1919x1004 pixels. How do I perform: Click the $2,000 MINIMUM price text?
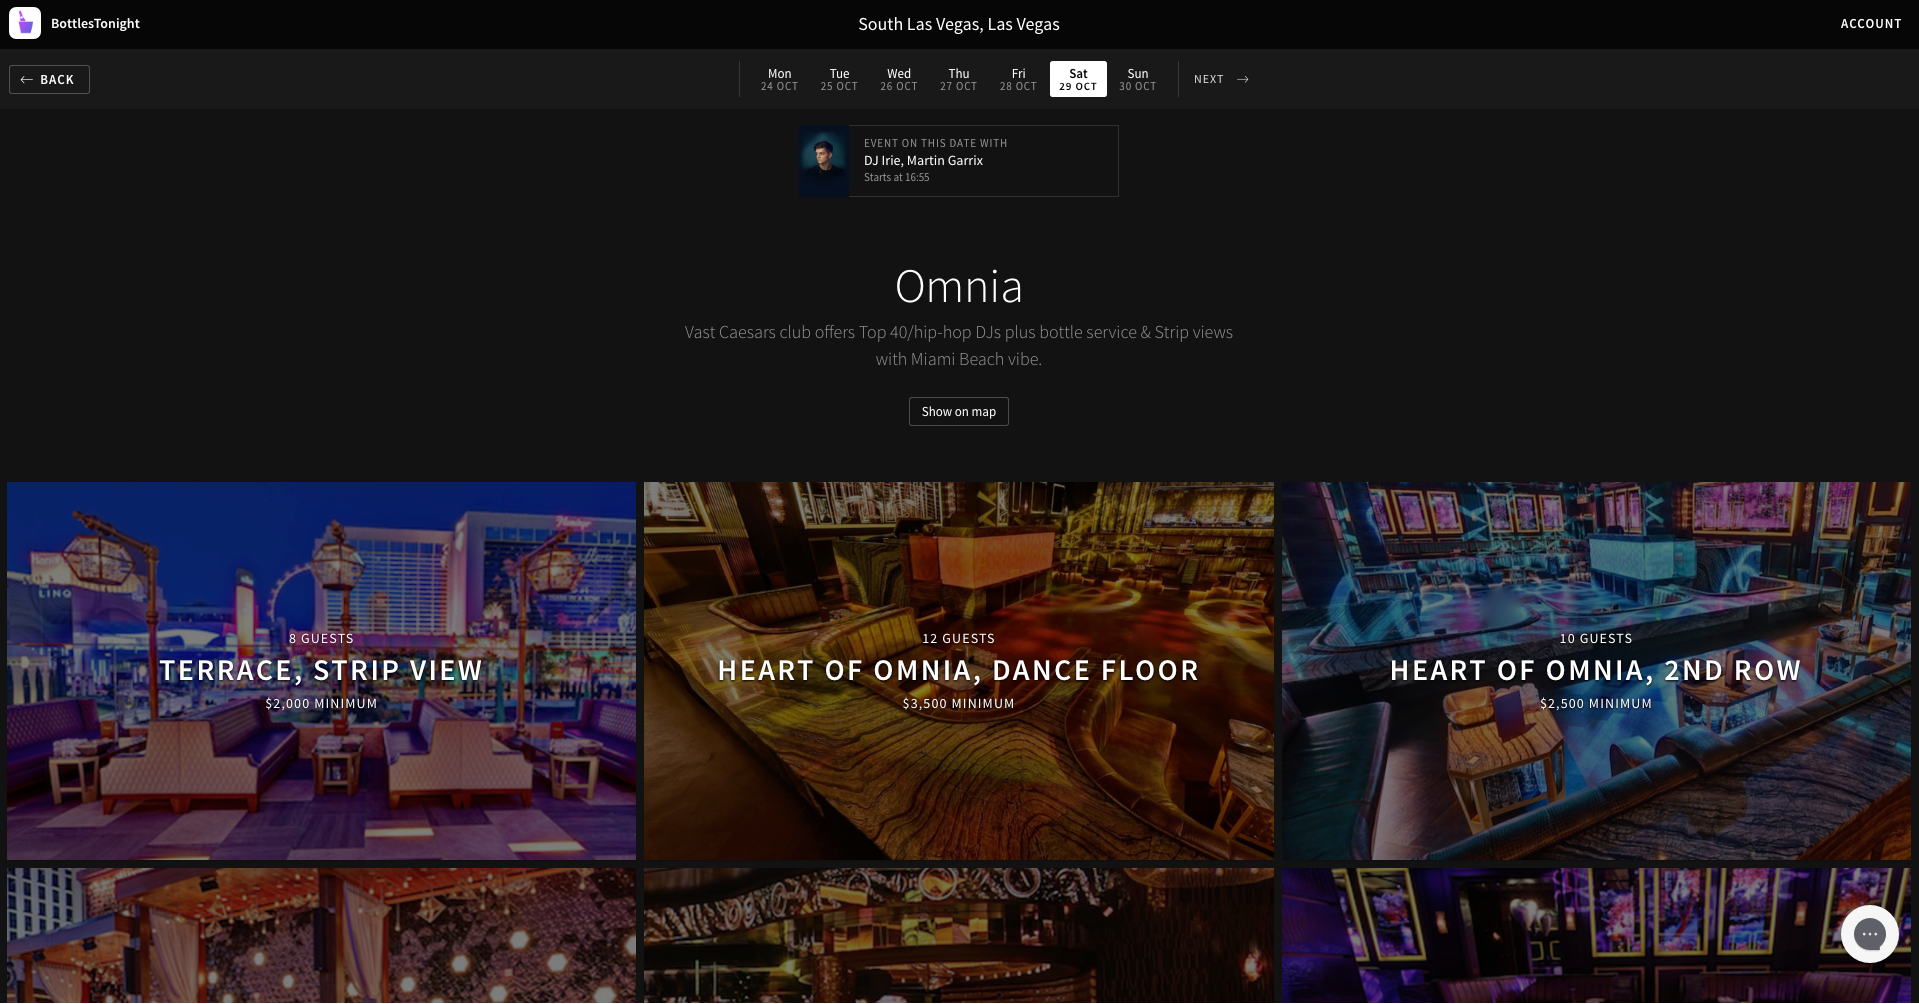click(x=321, y=704)
